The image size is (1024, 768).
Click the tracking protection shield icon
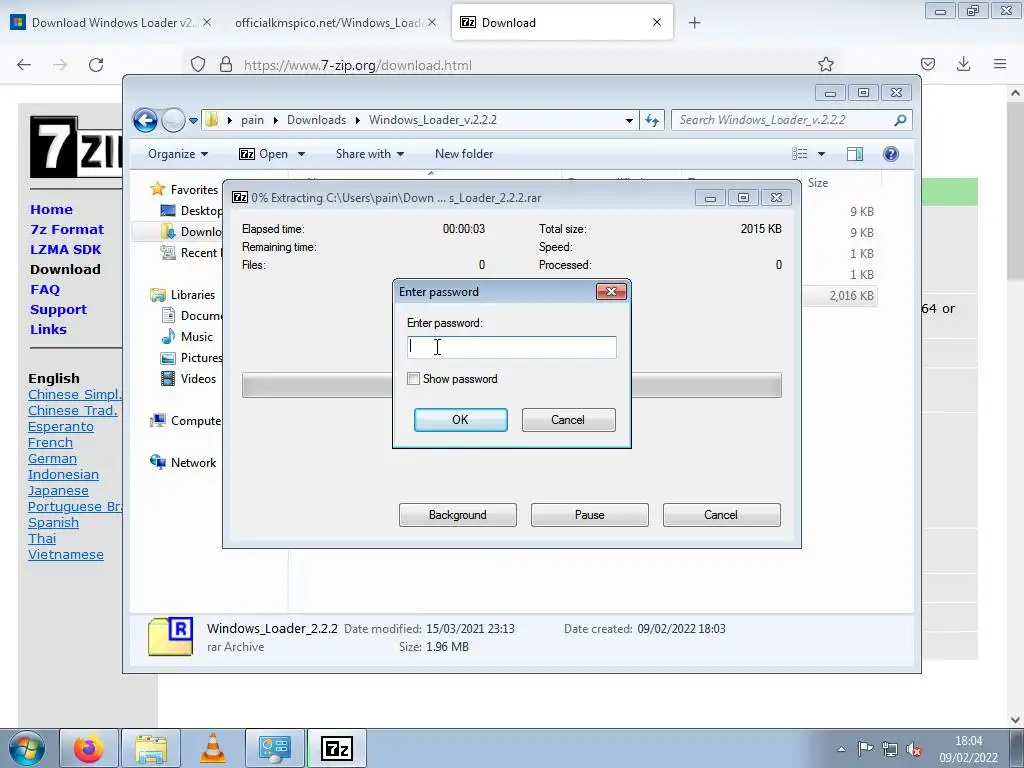[x=198, y=65]
